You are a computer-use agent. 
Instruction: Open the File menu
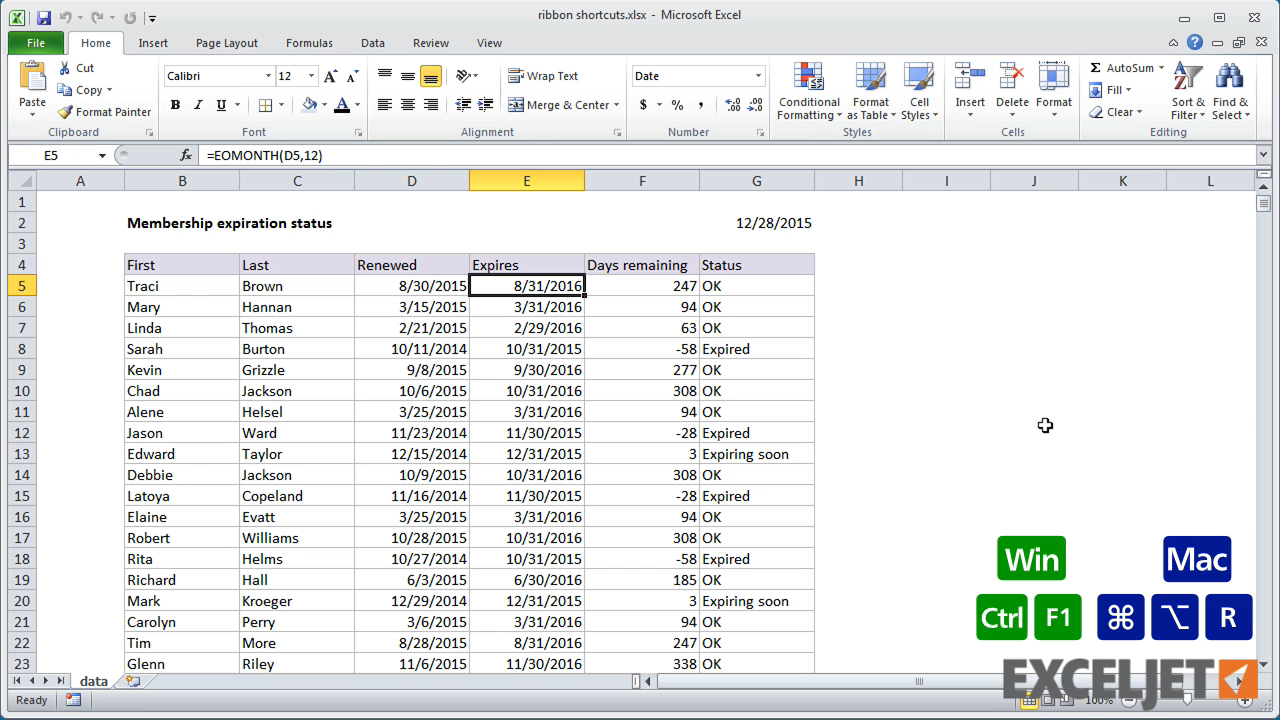click(35, 43)
